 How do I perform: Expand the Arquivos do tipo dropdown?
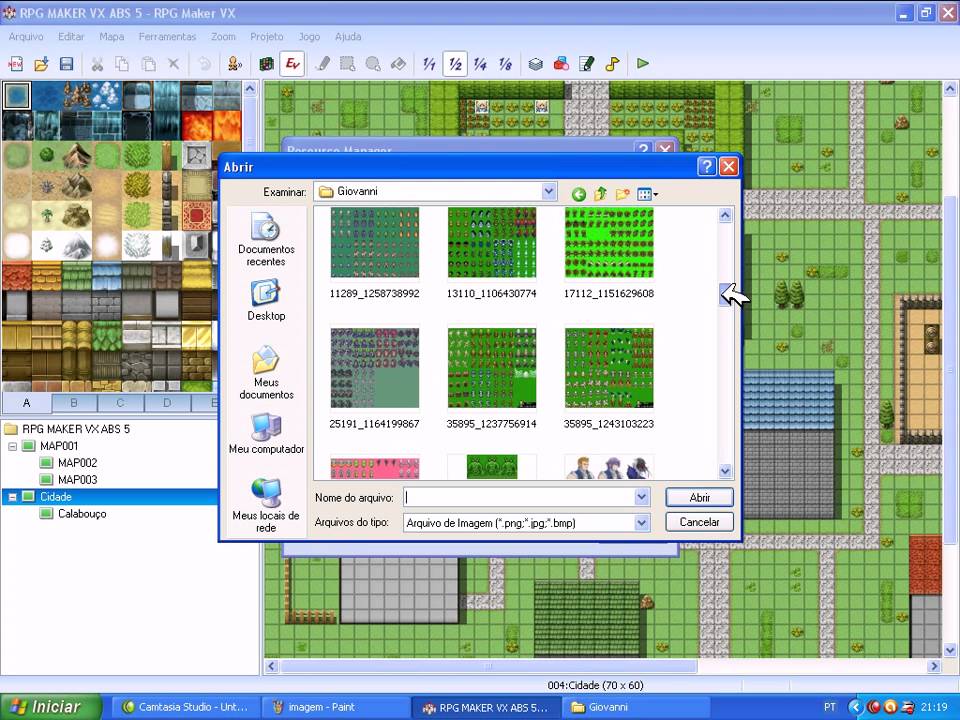click(642, 522)
